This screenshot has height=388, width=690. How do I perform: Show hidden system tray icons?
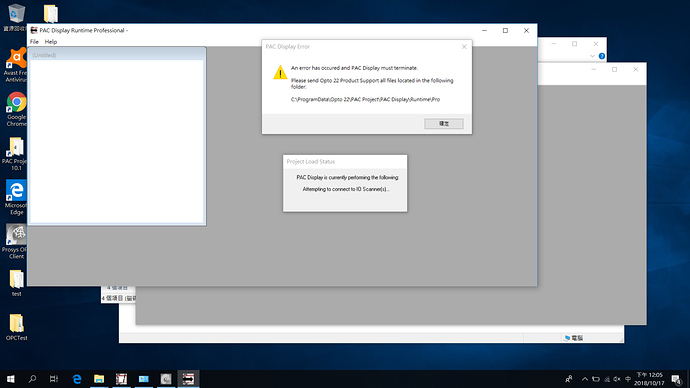(x=585, y=379)
